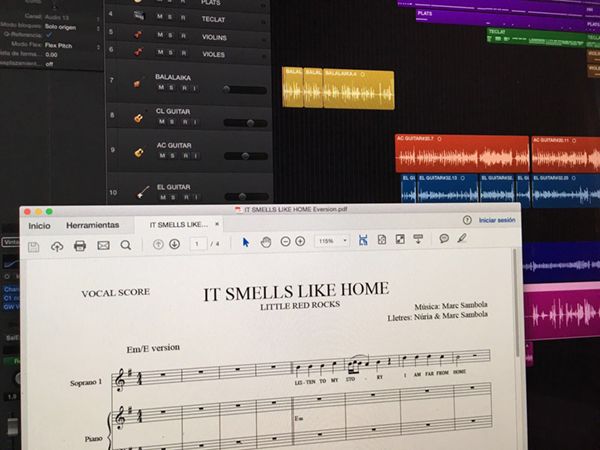Viewport: 600px width, 450px height.
Task: Click the cloud upload icon in PDF toolbar
Action: click(57, 247)
